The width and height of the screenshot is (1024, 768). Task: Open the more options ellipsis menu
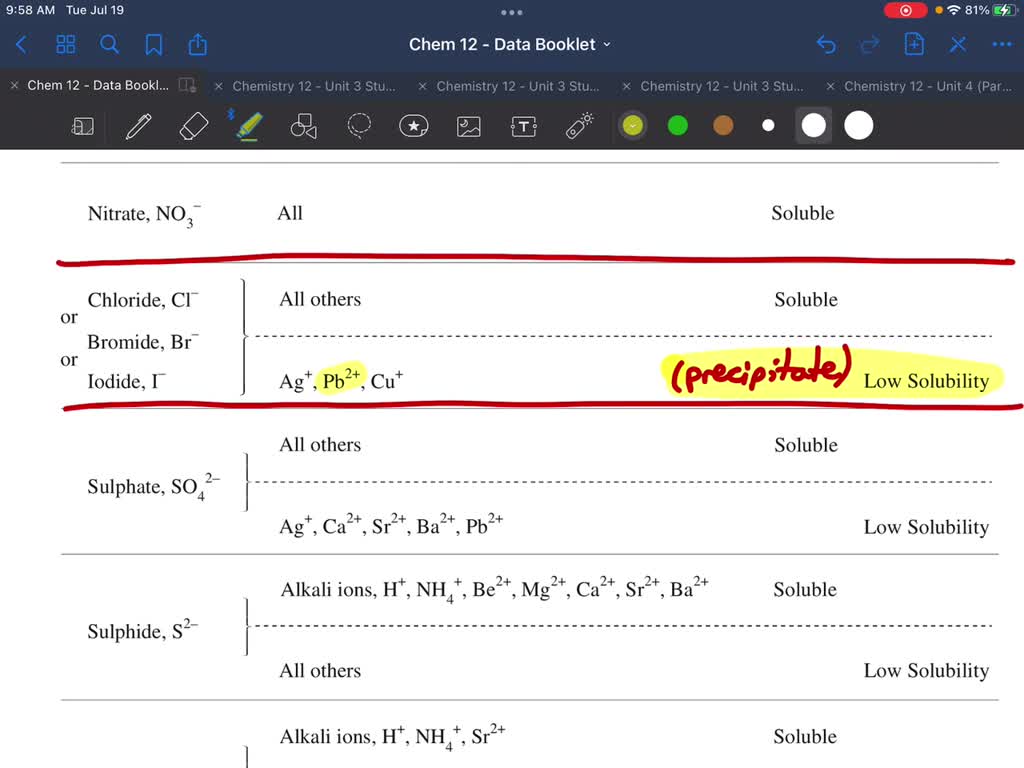coord(1002,44)
